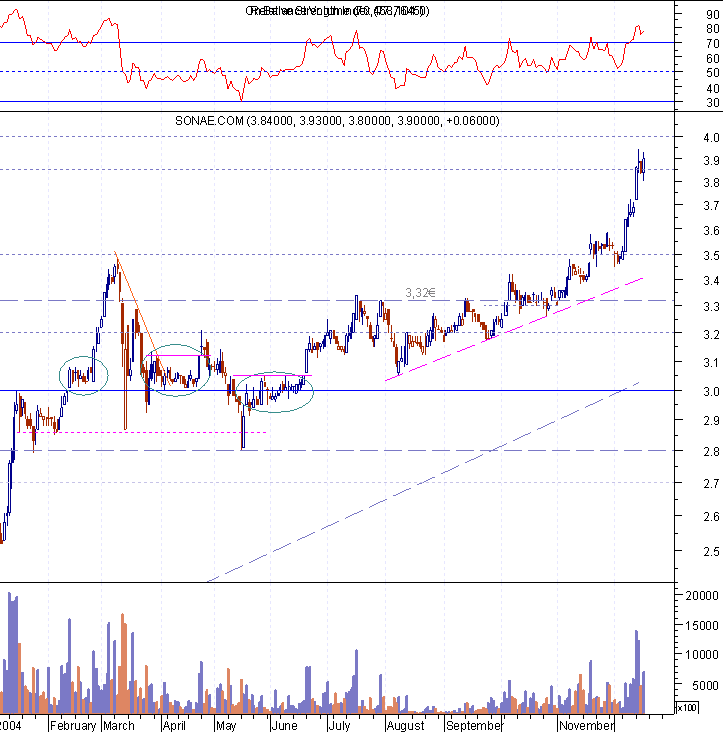This screenshot has height=732, width=723.
Task: Click the 5000 volume axis label
Action: [x=705, y=685]
